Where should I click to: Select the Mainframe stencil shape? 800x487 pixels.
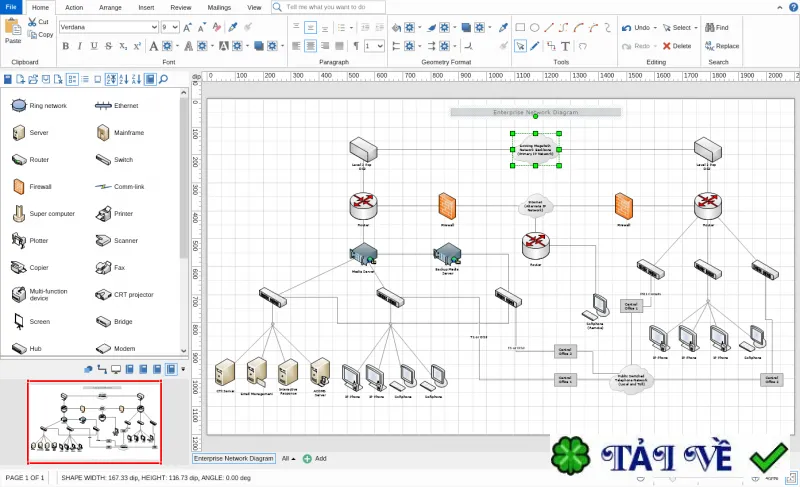tap(120, 133)
